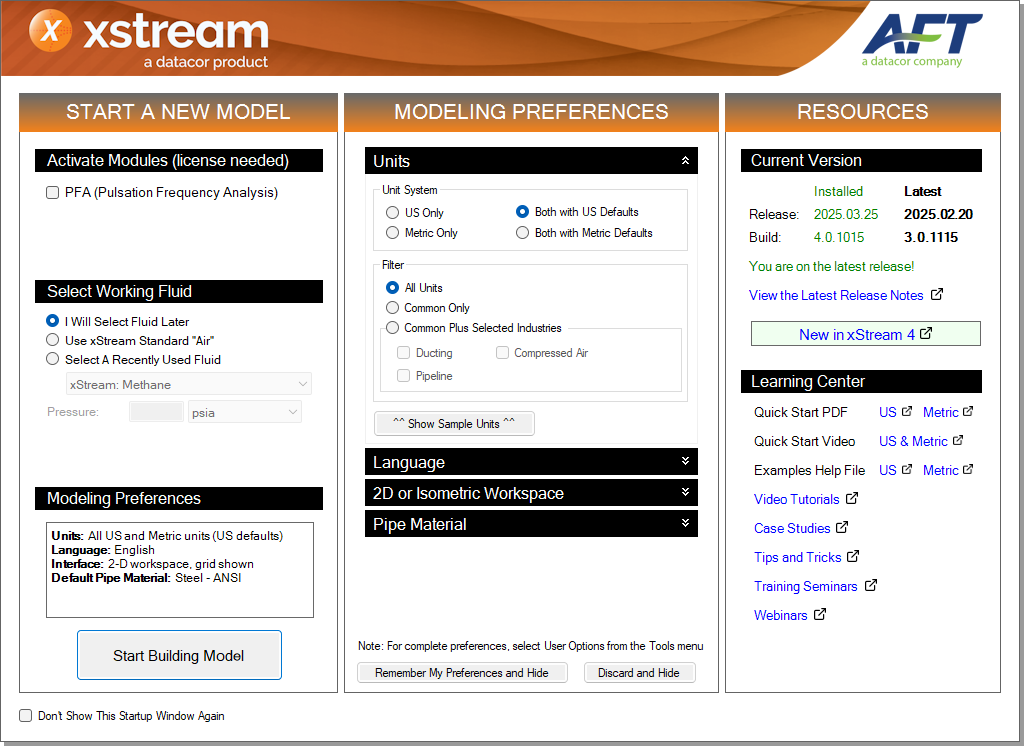This screenshot has height=746, width=1024.
Task: Open Training Seminars link
Action: coord(806,586)
